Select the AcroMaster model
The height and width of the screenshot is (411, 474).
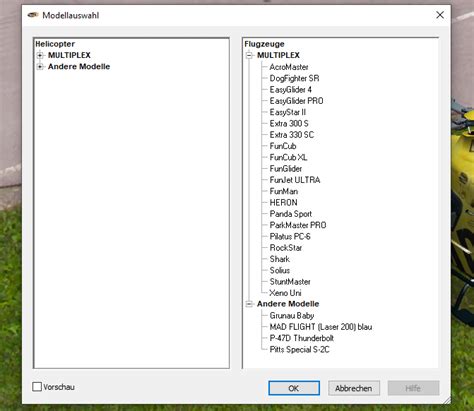tap(289, 67)
